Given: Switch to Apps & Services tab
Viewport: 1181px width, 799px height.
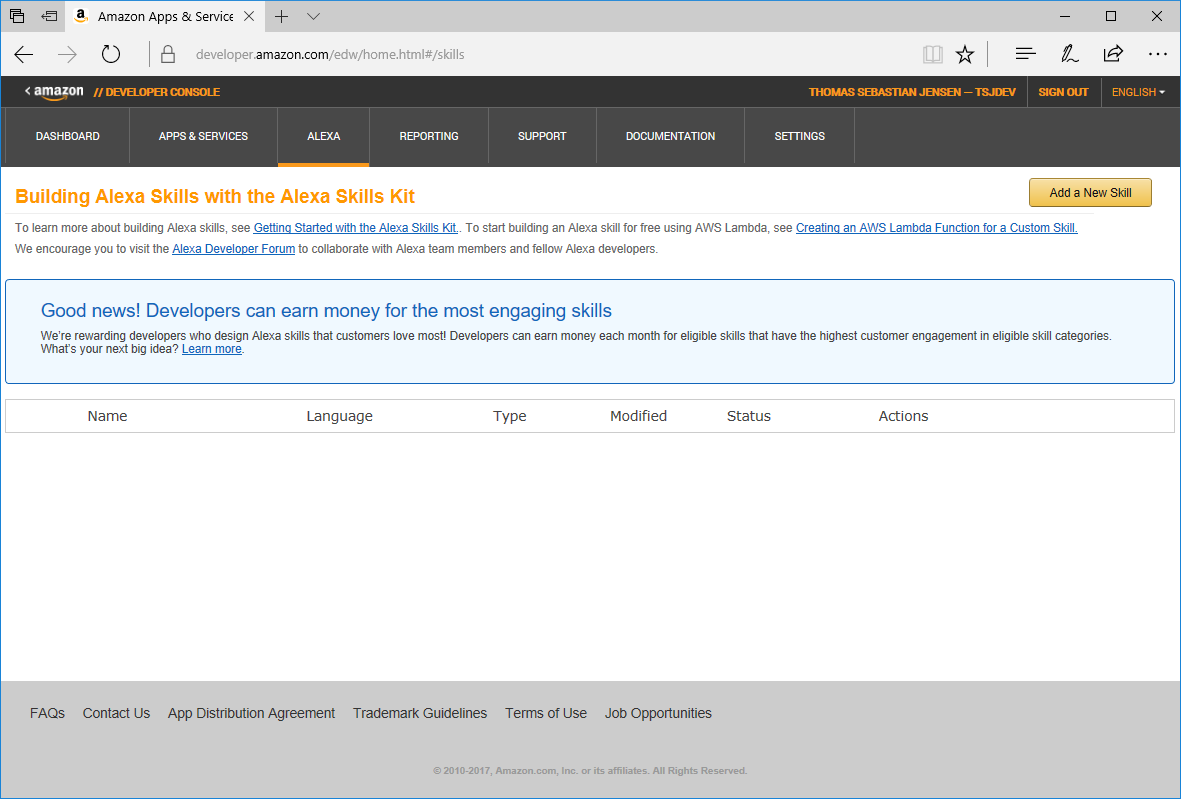Looking at the screenshot, I should [203, 136].
